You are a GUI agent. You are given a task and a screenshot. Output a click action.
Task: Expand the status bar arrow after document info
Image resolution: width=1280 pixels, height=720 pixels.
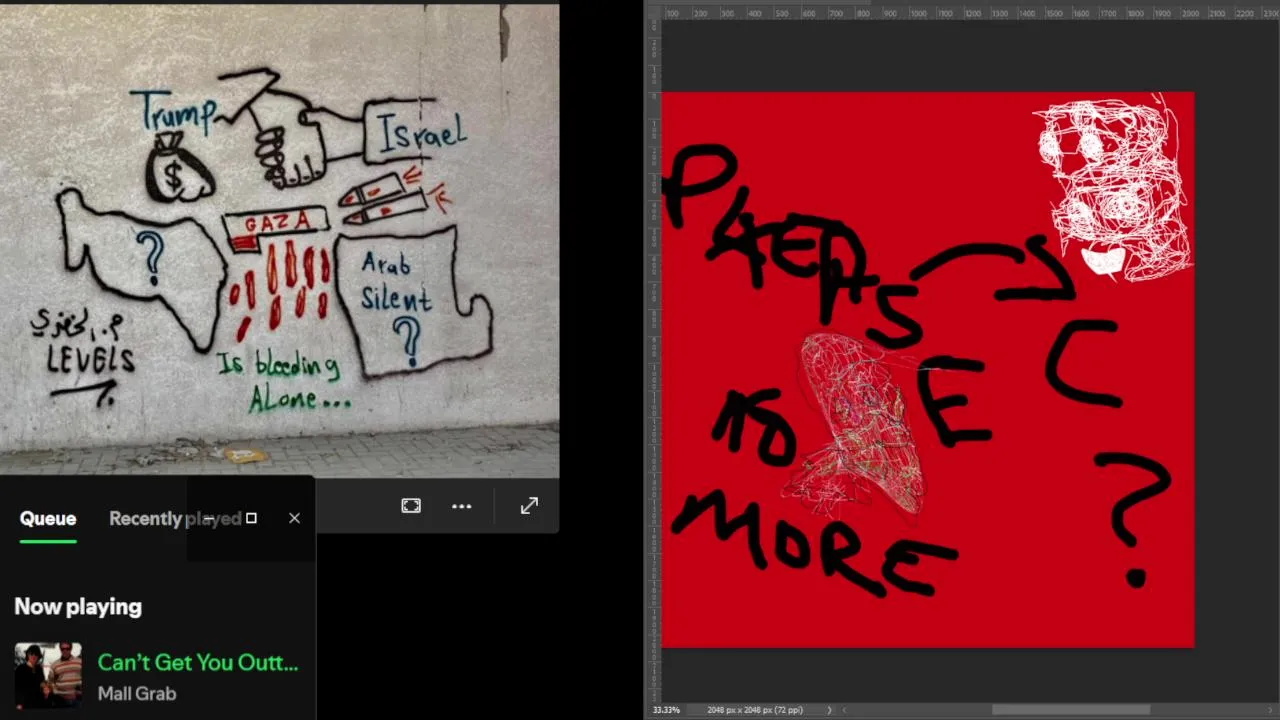point(829,710)
